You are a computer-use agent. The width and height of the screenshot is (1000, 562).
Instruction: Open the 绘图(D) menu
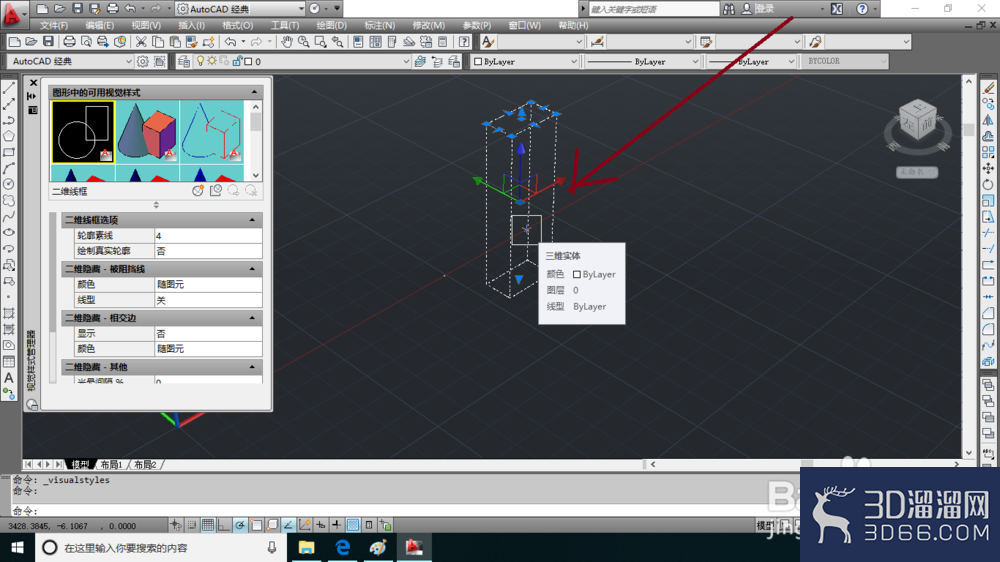(331, 26)
